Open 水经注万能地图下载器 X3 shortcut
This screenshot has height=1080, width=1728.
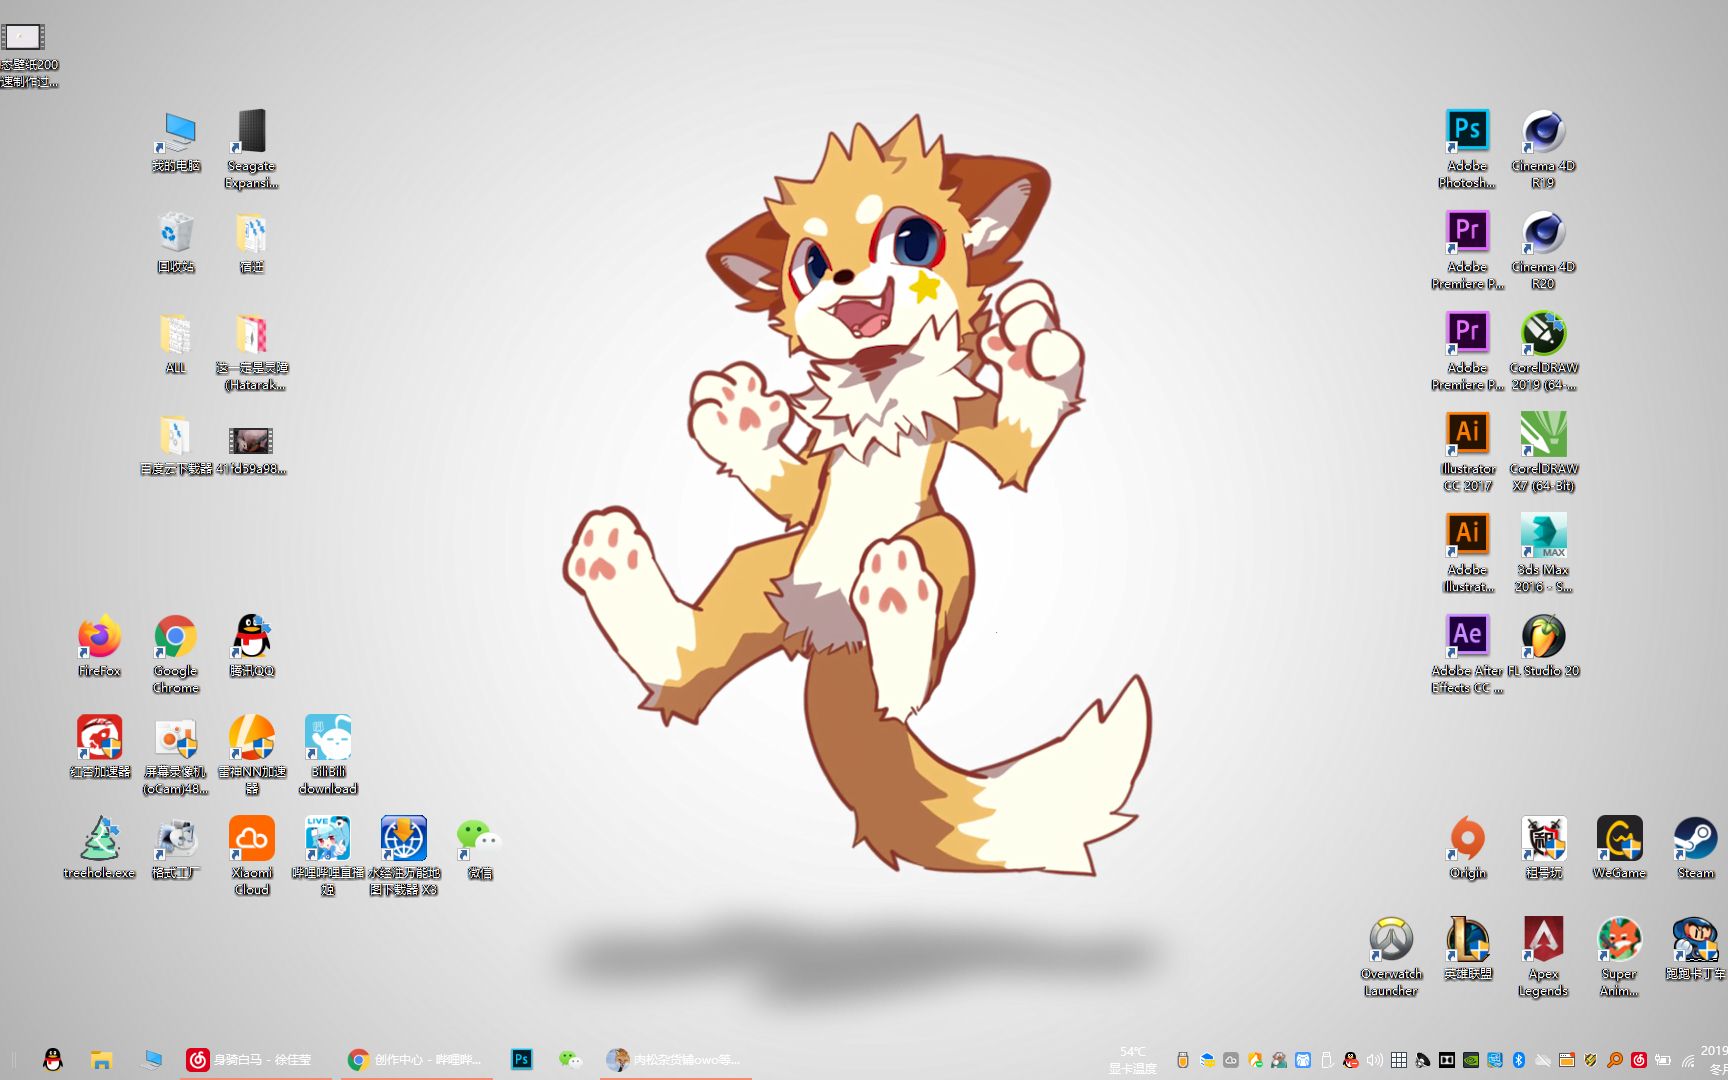click(x=403, y=856)
